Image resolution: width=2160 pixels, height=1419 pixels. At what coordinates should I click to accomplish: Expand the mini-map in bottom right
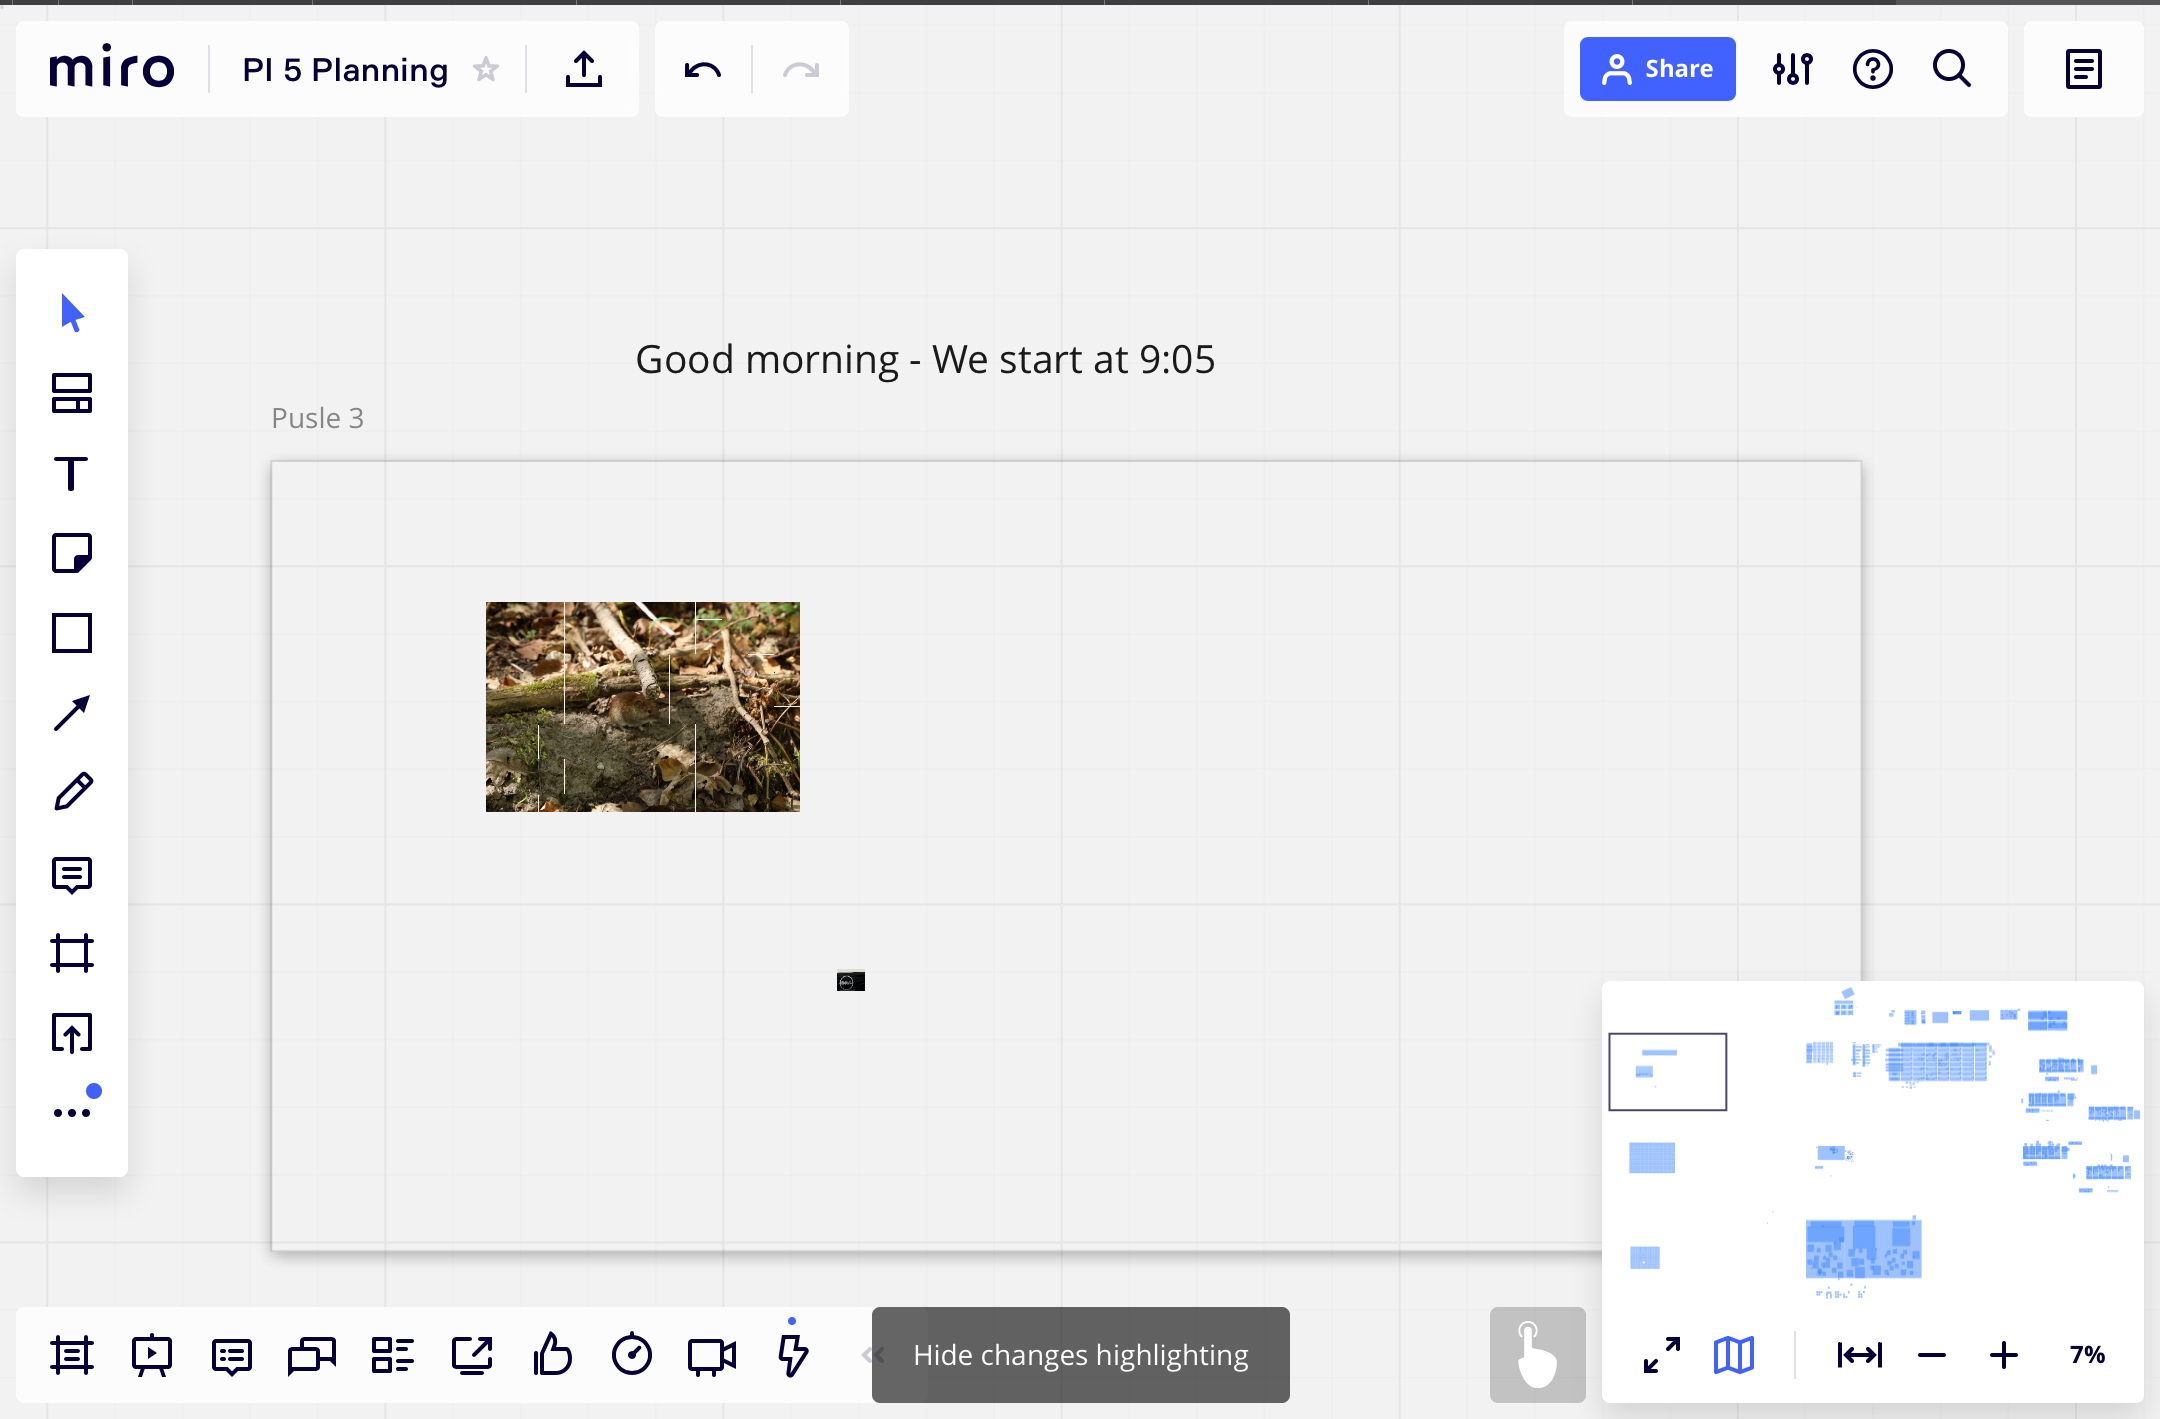pyautogui.click(x=1660, y=1356)
